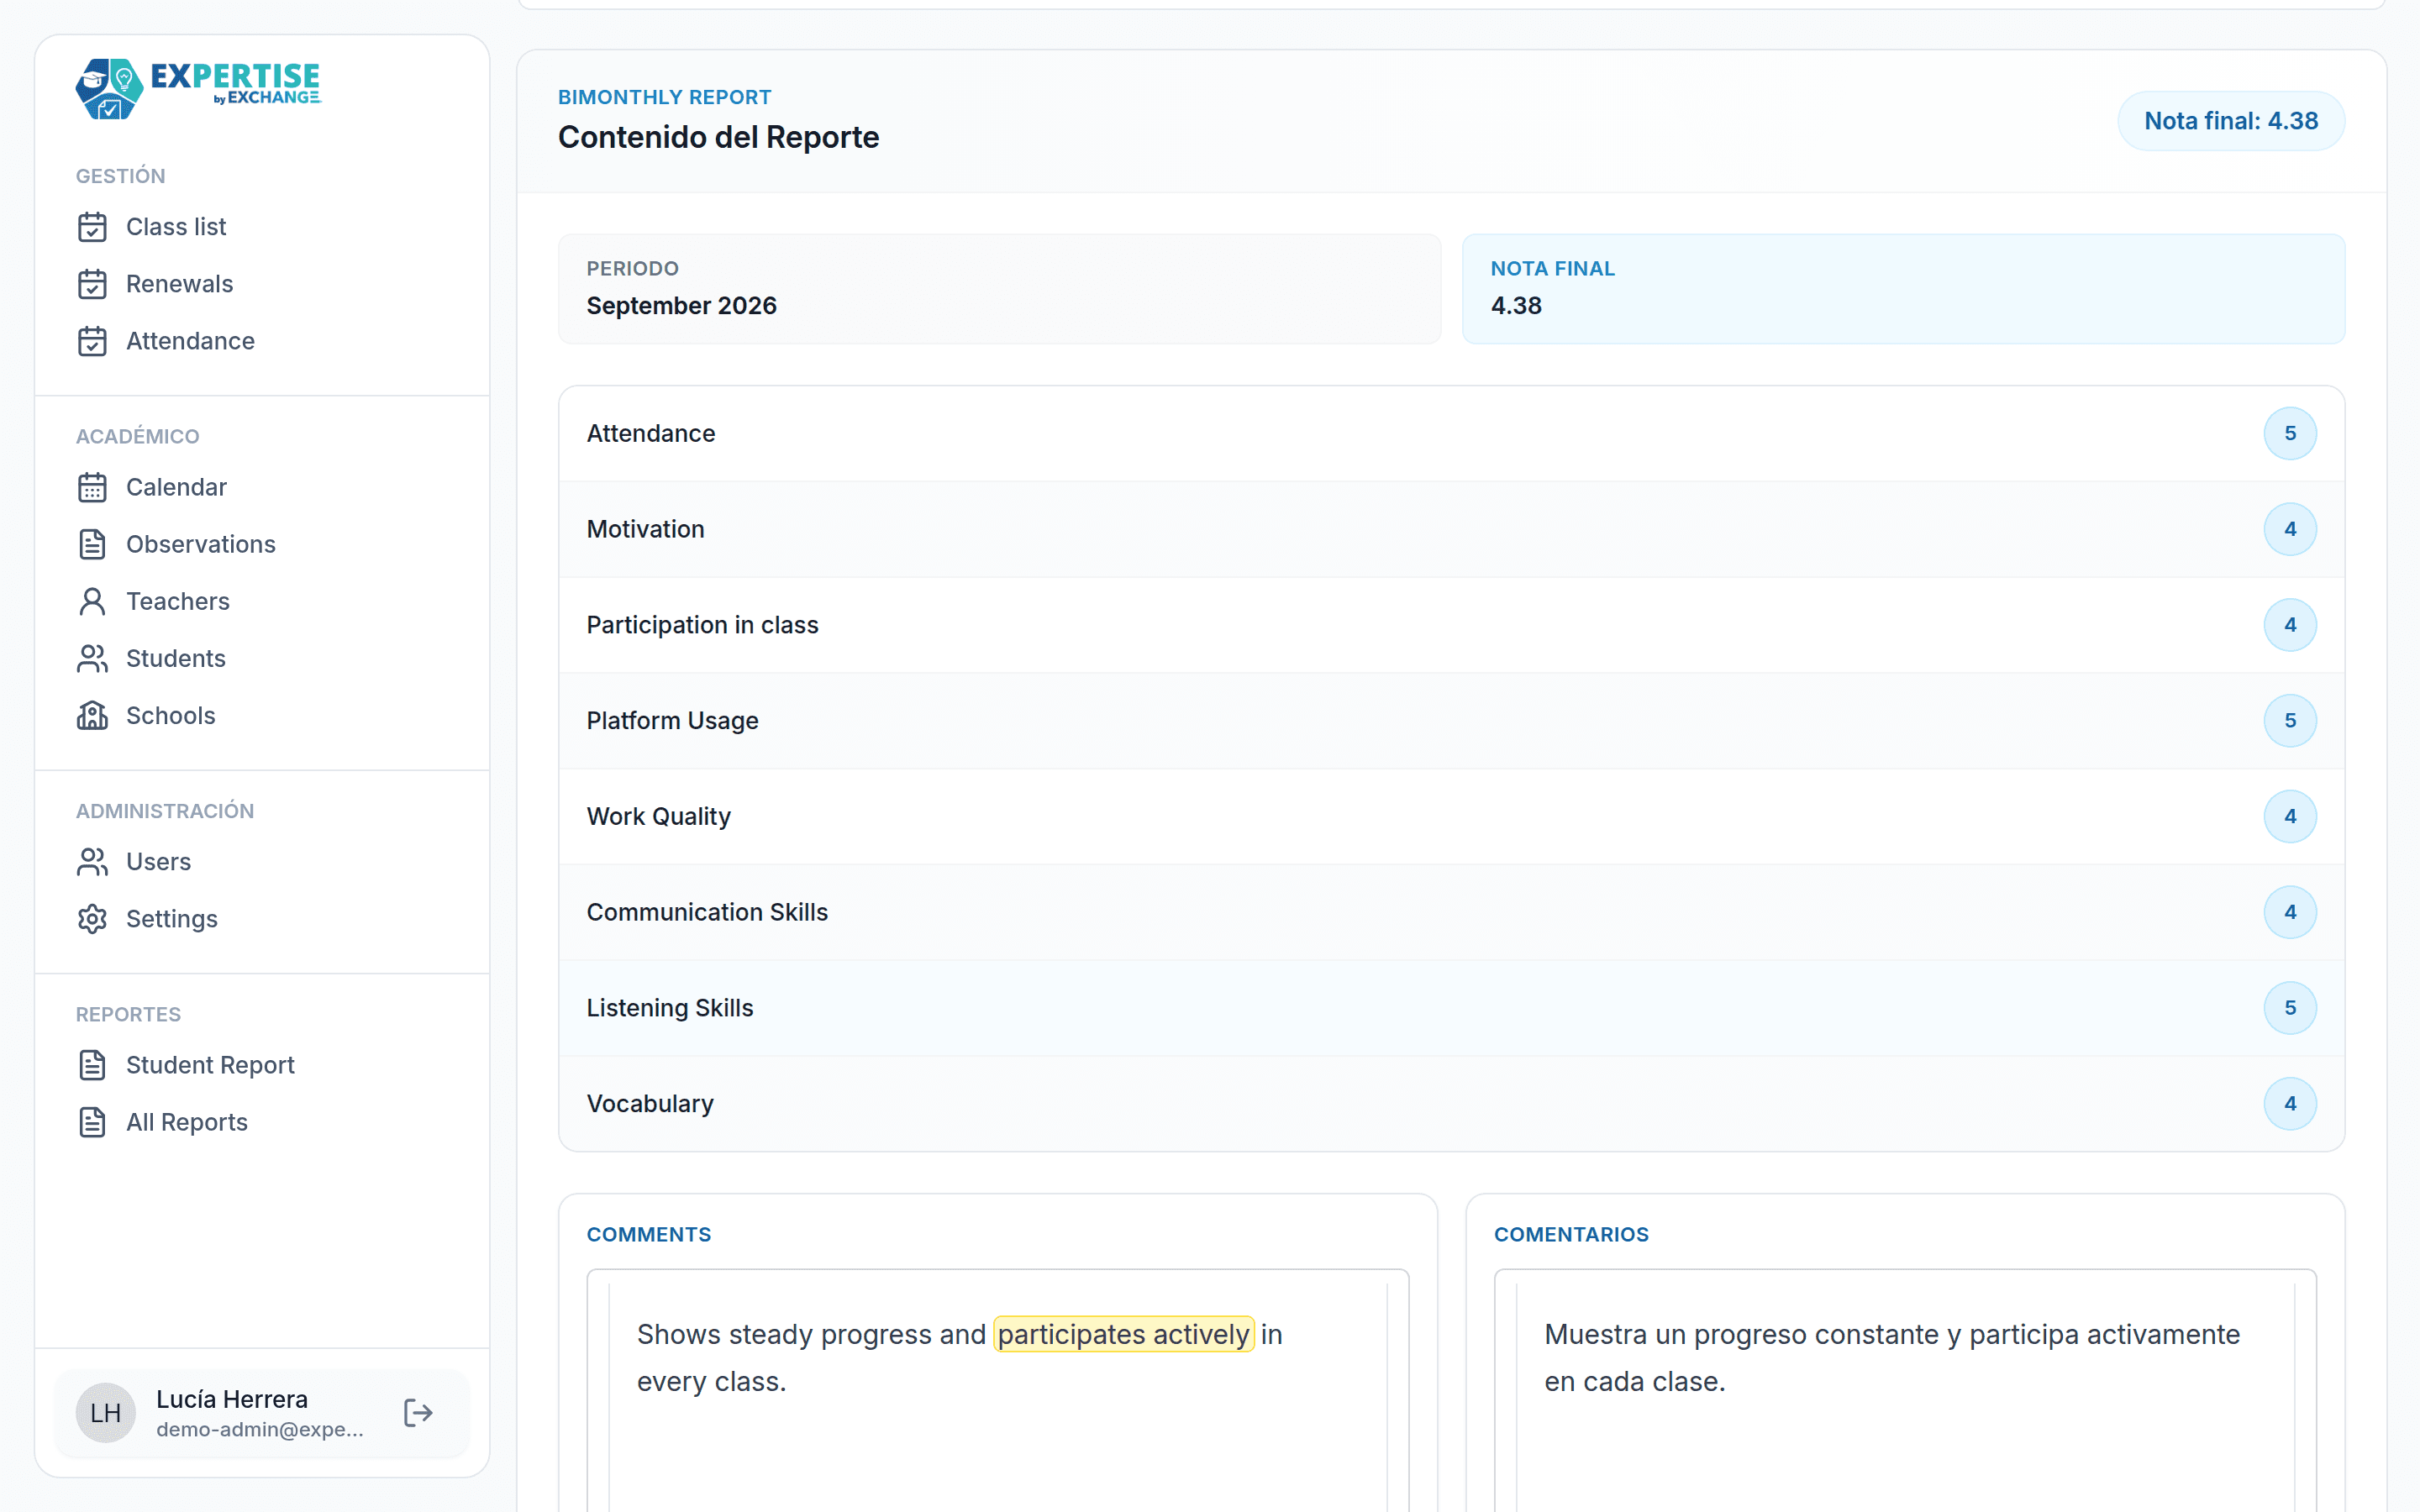Click the Nota final 4.38 badge
This screenshot has height=1512, width=2420.
pyautogui.click(x=2231, y=121)
